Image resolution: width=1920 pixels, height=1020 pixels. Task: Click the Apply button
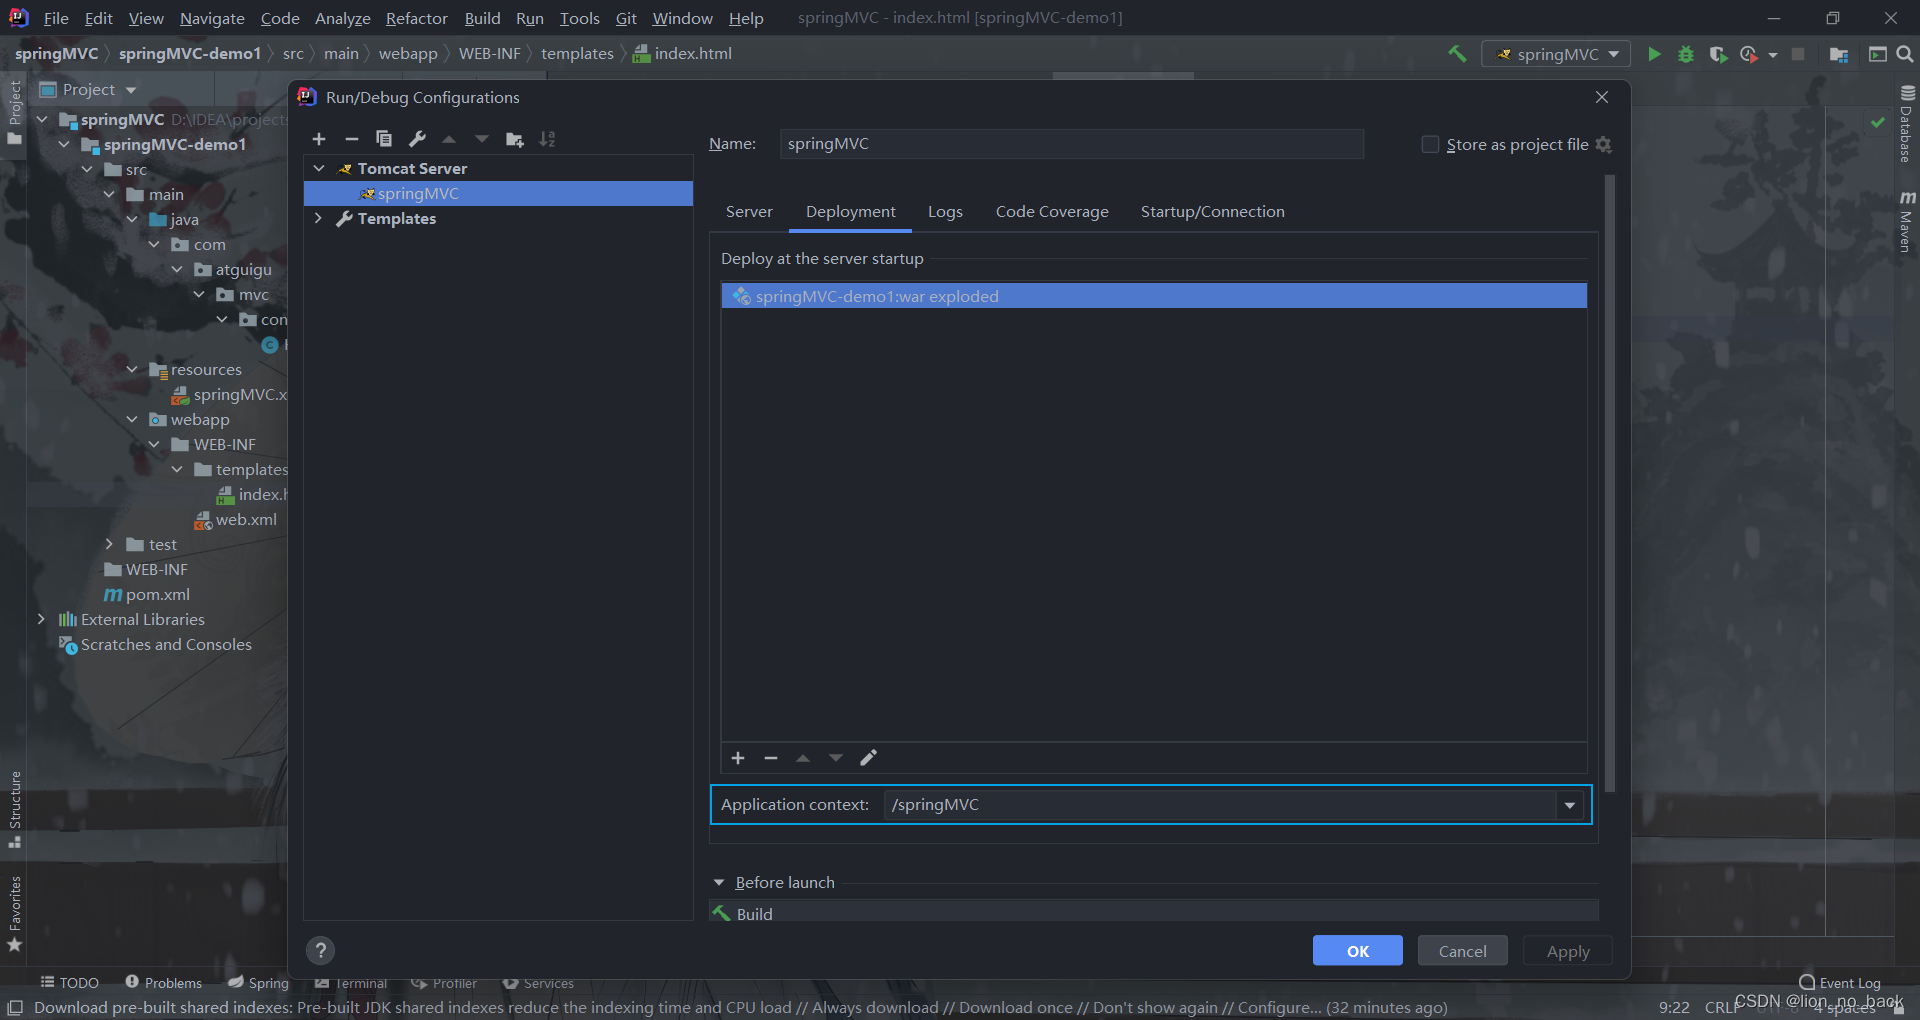click(1567, 951)
